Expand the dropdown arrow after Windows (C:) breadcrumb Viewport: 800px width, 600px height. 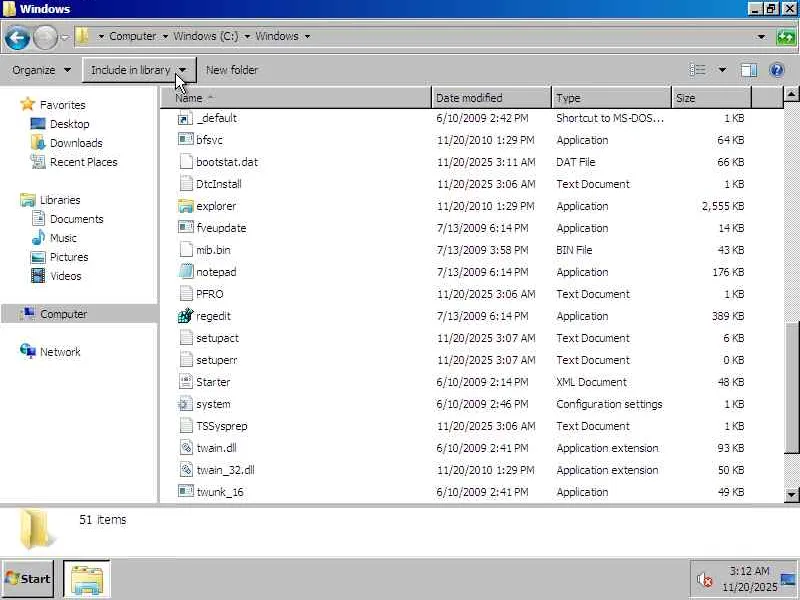[247, 36]
